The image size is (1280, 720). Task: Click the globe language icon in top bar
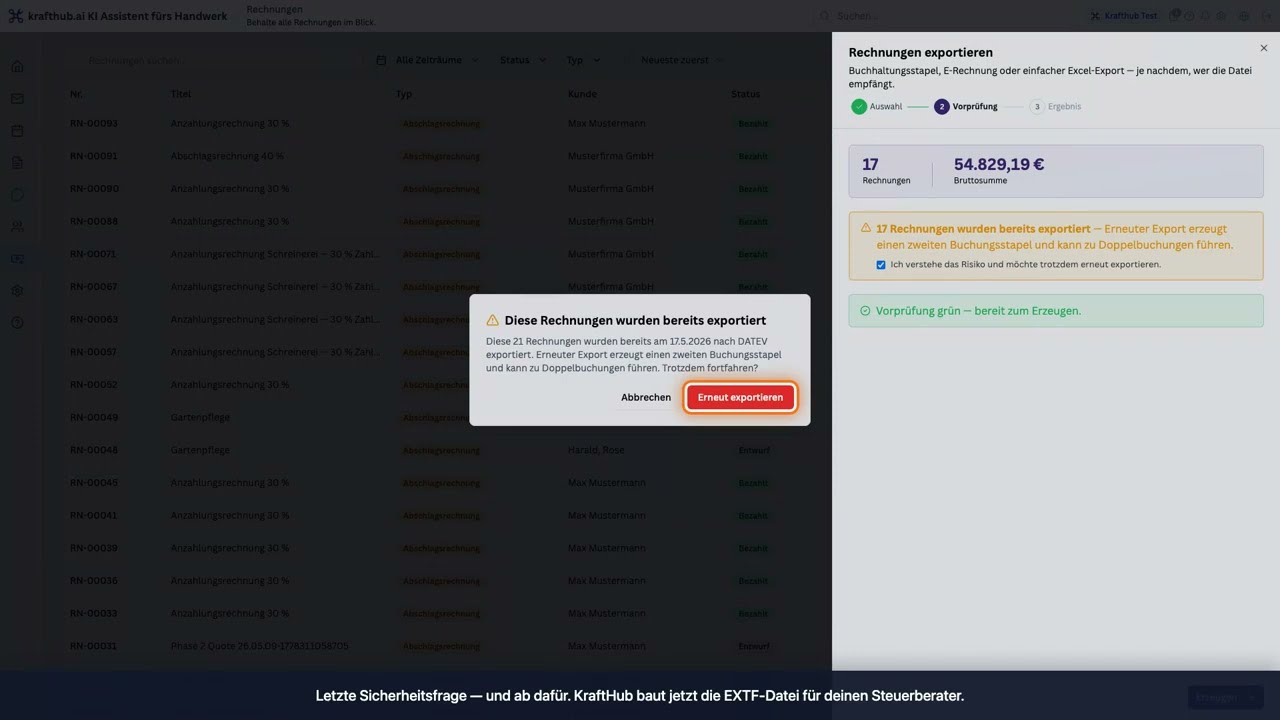(x=1244, y=16)
